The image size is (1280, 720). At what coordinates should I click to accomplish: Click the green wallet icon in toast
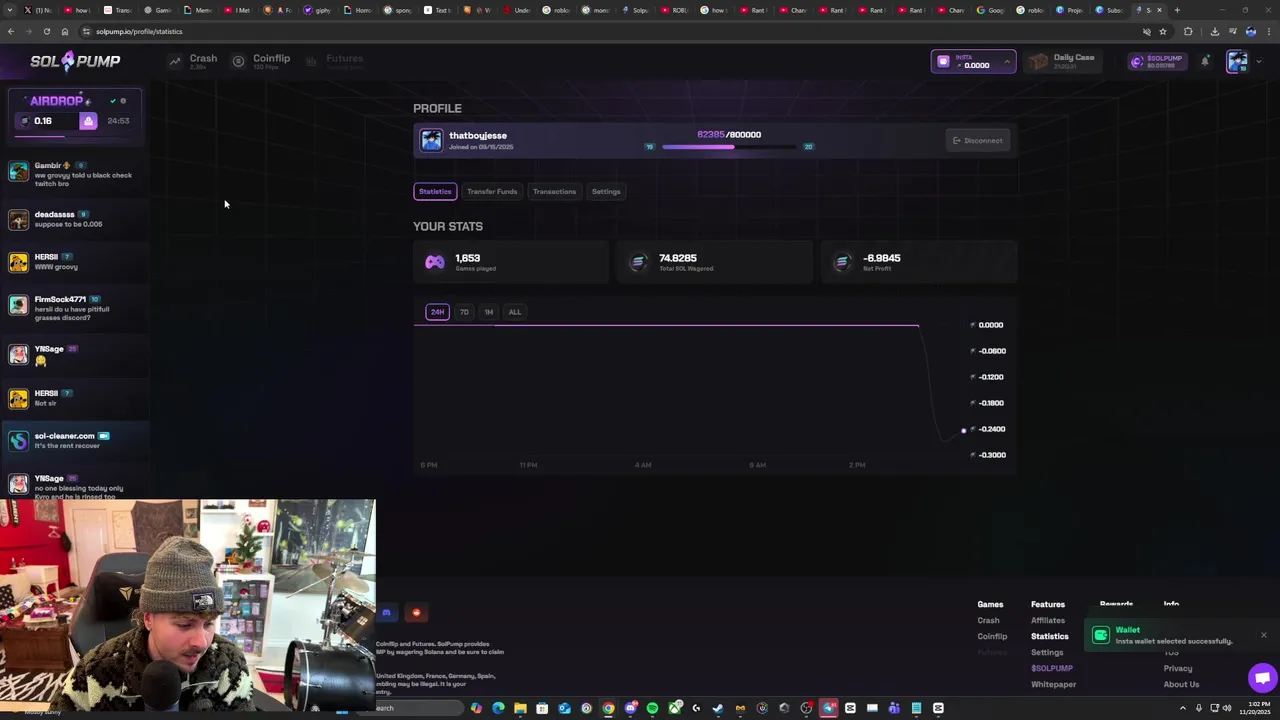point(1101,635)
